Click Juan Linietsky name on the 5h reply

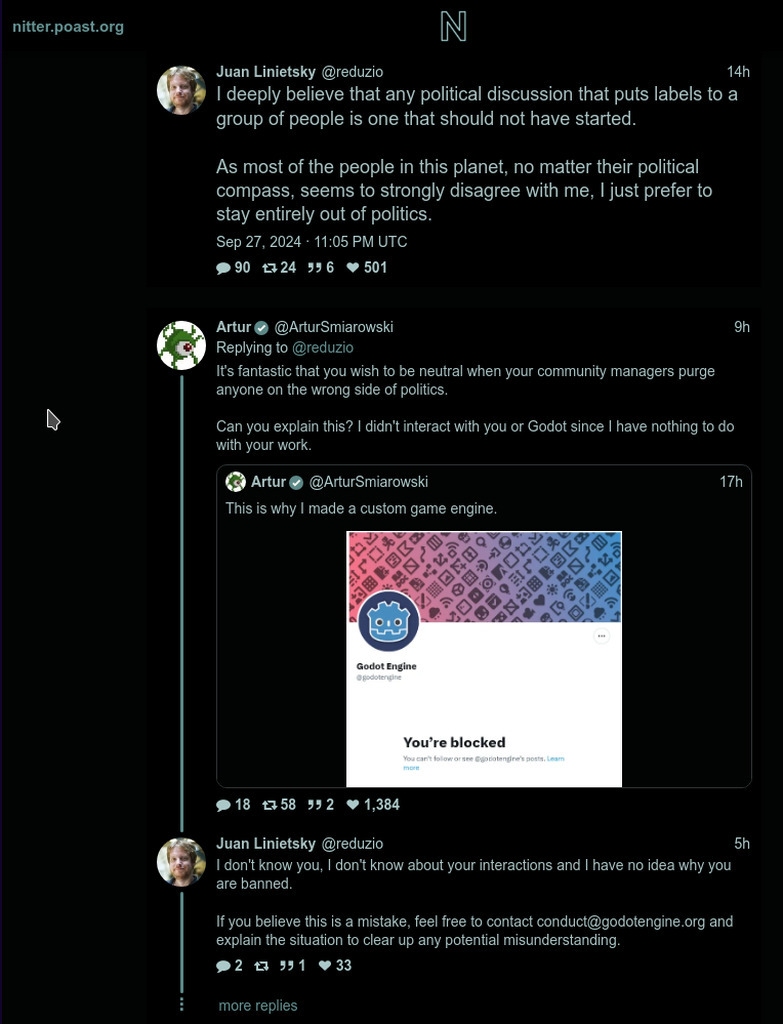(x=266, y=844)
